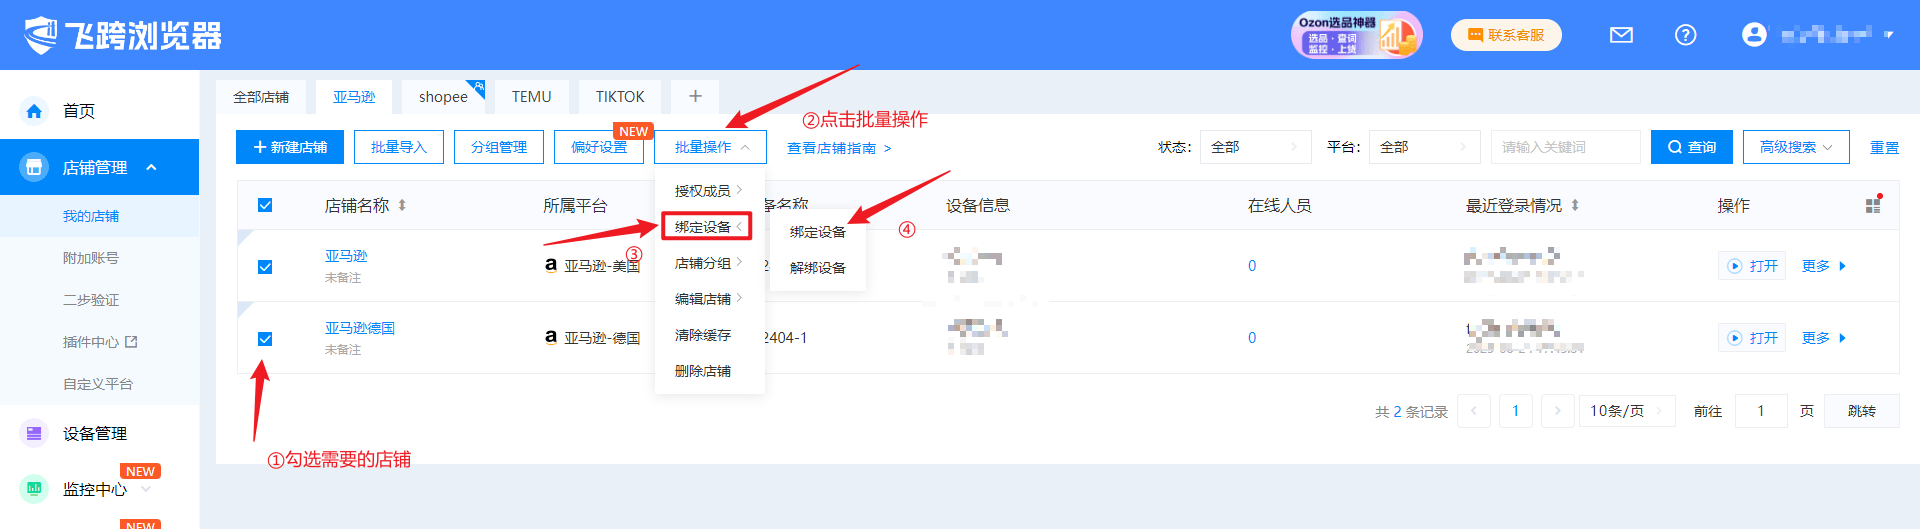The image size is (1920, 529).
Task: Open 附加账号 in sidebar
Action: tap(91, 258)
